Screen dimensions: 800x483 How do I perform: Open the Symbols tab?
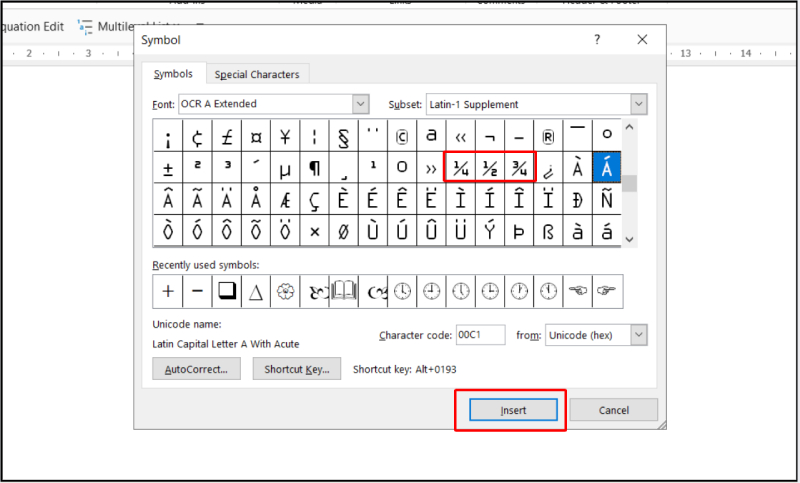point(173,74)
